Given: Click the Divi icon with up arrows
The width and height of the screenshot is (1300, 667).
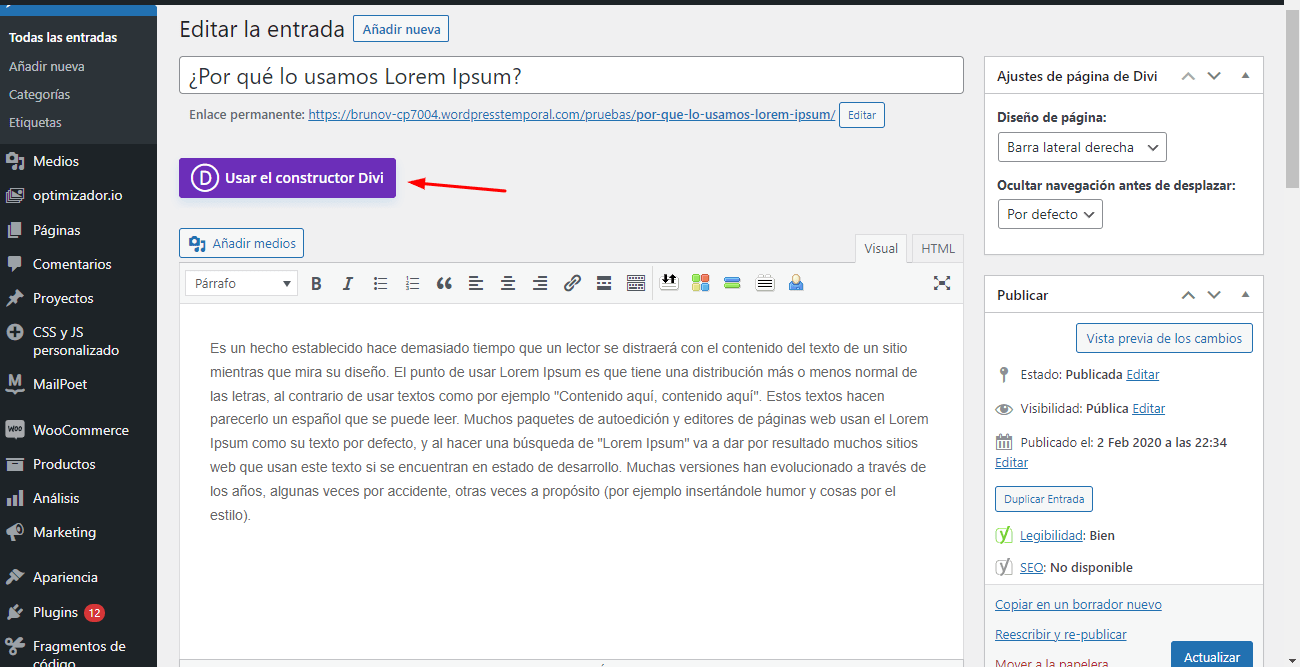Looking at the screenshot, I should click(669, 283).
